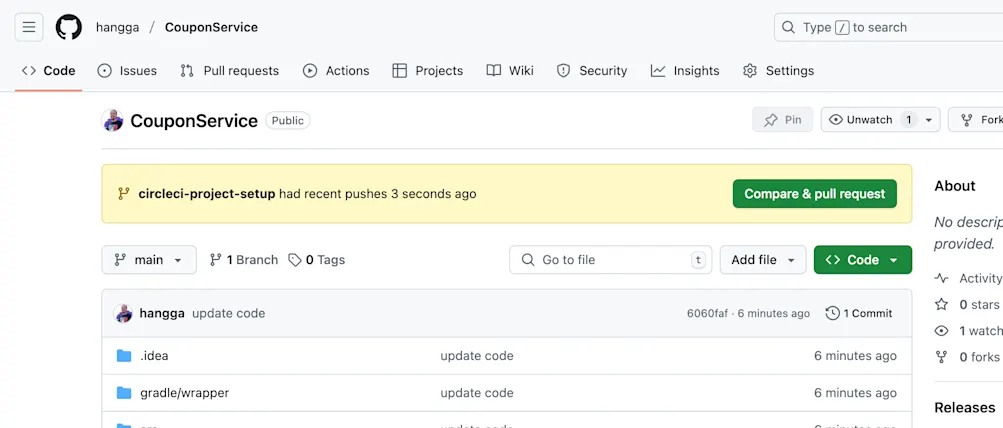This screenshot has height=428, width=1003.
Task: Open the Actions tab
Action: [336, 71]
